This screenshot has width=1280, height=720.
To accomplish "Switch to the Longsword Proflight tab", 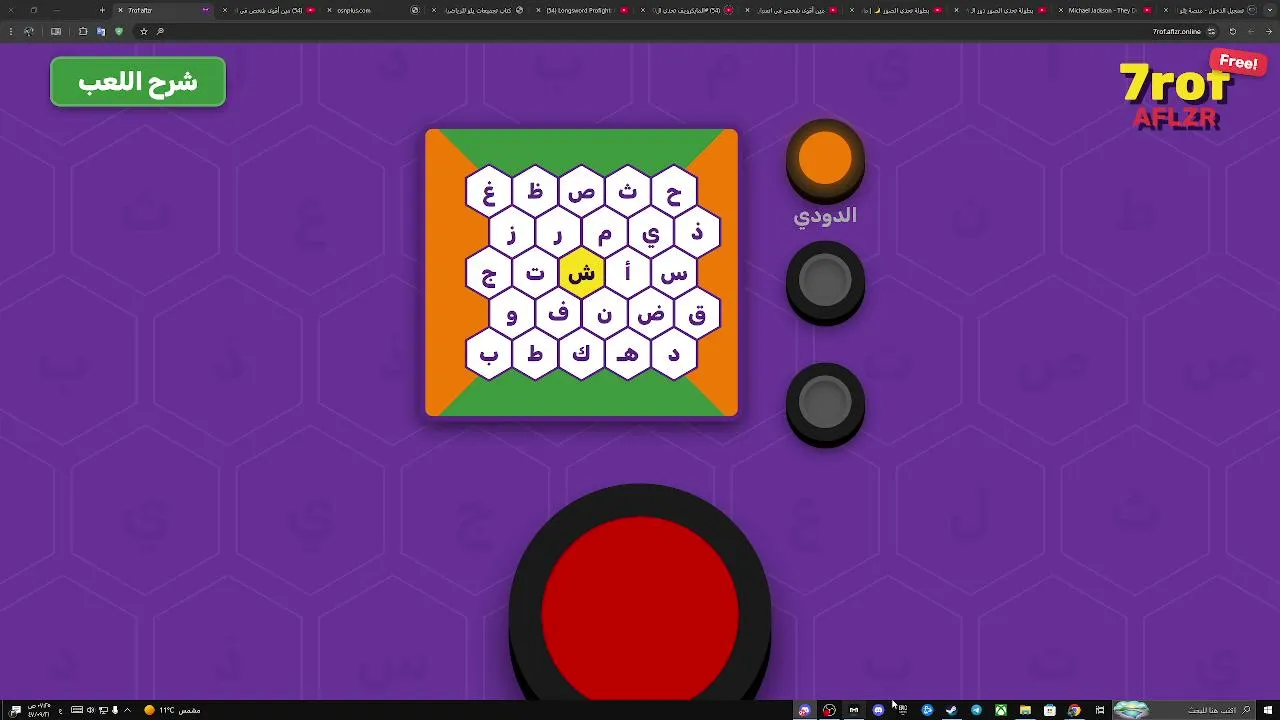I will point(582,10).
